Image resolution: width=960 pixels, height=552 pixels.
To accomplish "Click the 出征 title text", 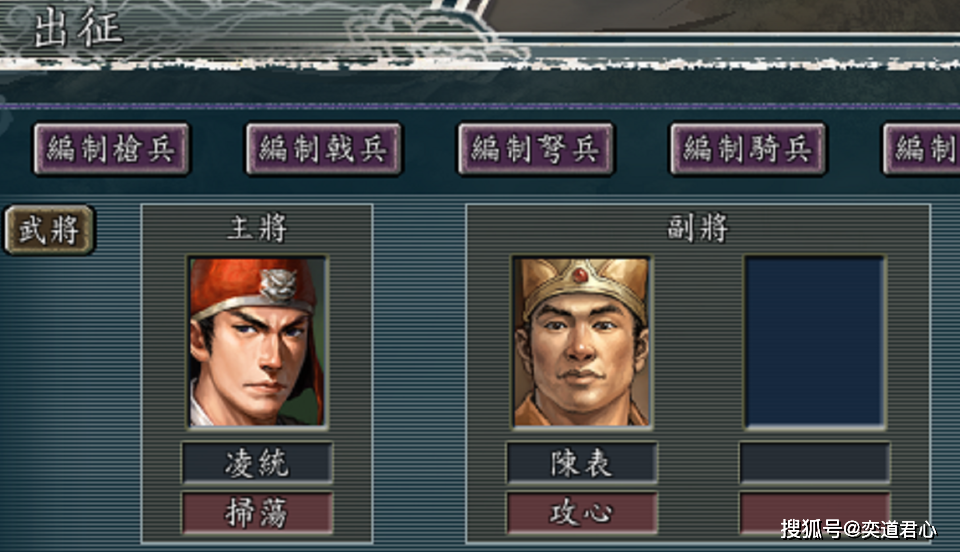I will click(78, 28).
